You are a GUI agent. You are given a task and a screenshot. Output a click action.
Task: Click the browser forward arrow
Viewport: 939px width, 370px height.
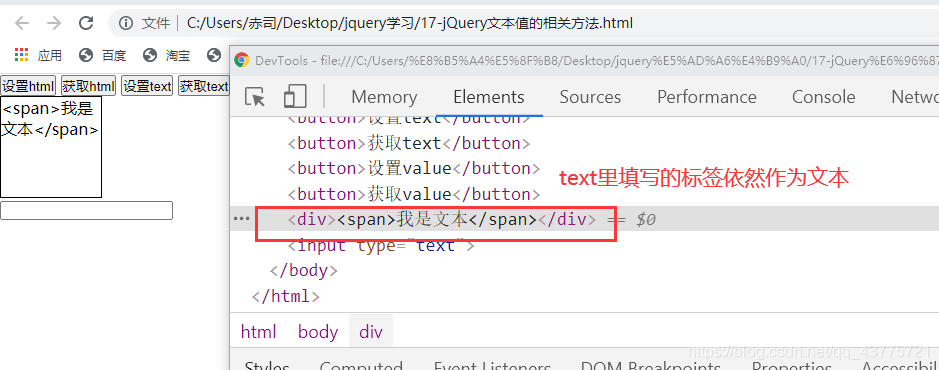[54, 23]
